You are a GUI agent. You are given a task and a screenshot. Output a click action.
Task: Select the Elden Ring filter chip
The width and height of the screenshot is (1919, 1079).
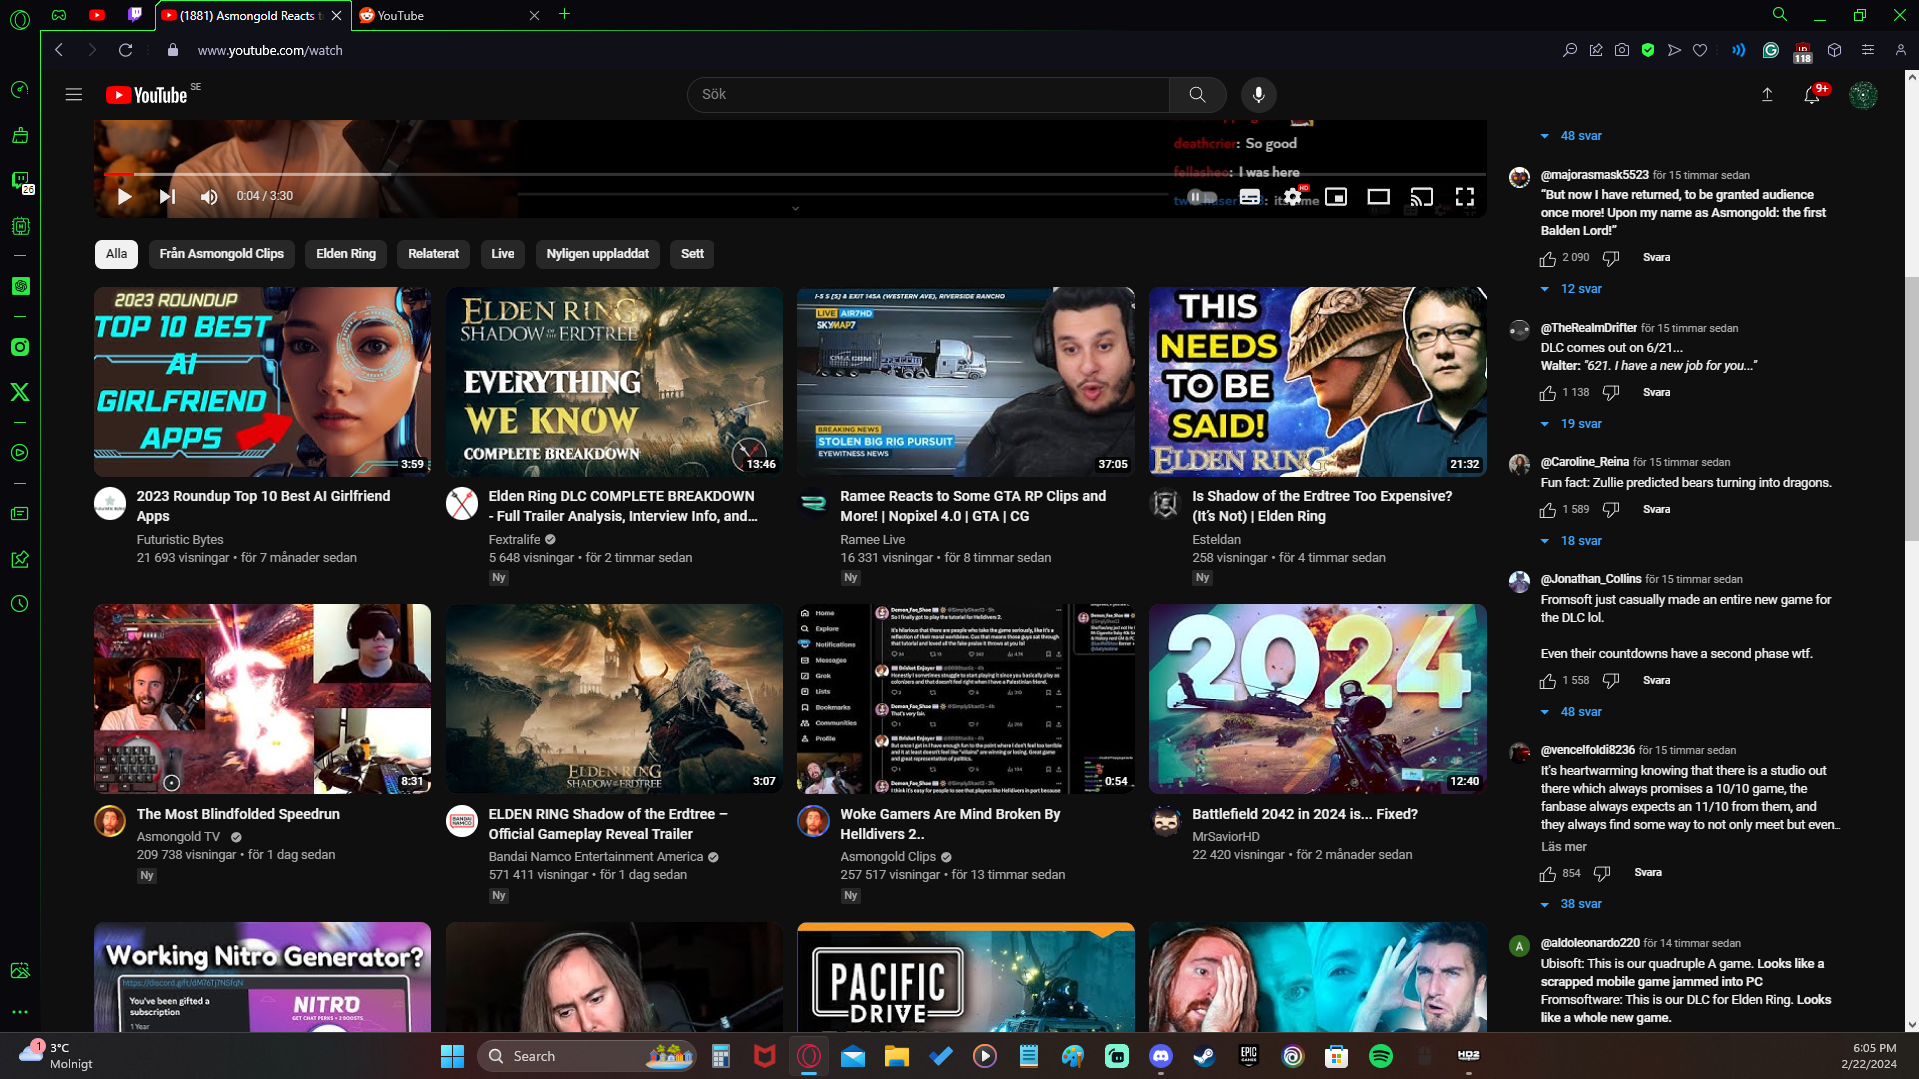pyautogui.click(x=345, y=253)
